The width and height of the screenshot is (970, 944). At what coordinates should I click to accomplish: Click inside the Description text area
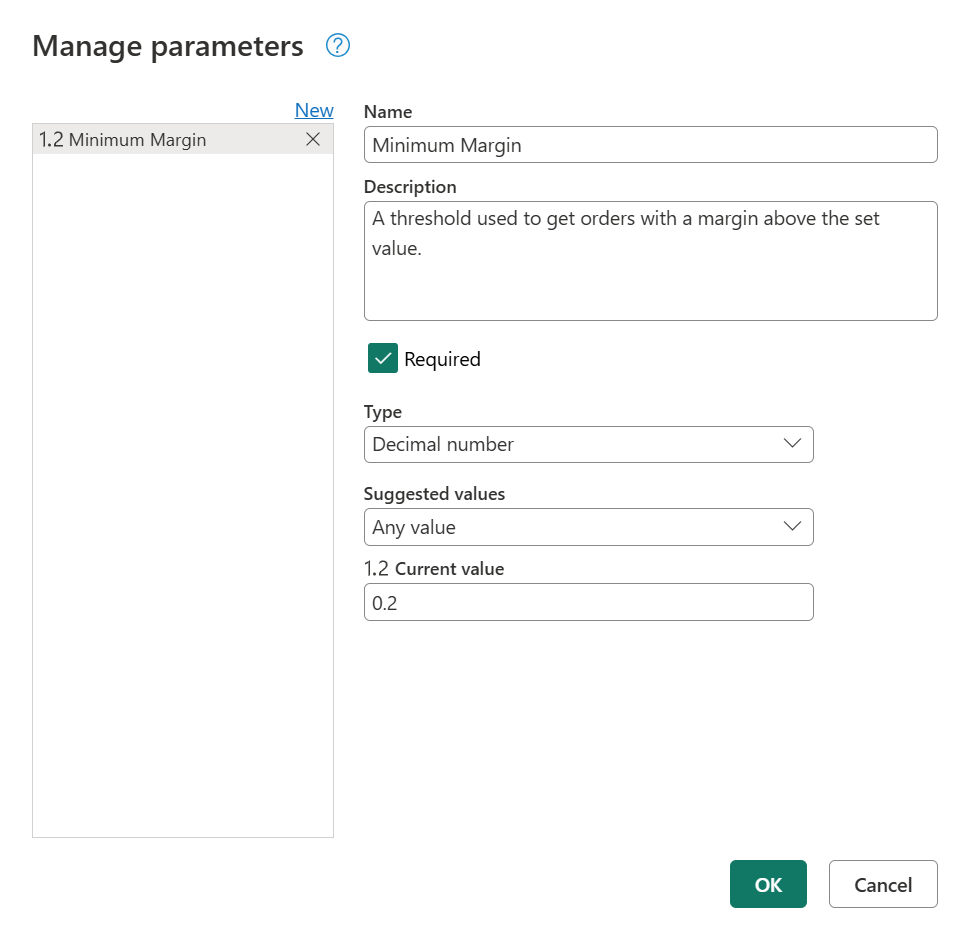pos(650,260)
